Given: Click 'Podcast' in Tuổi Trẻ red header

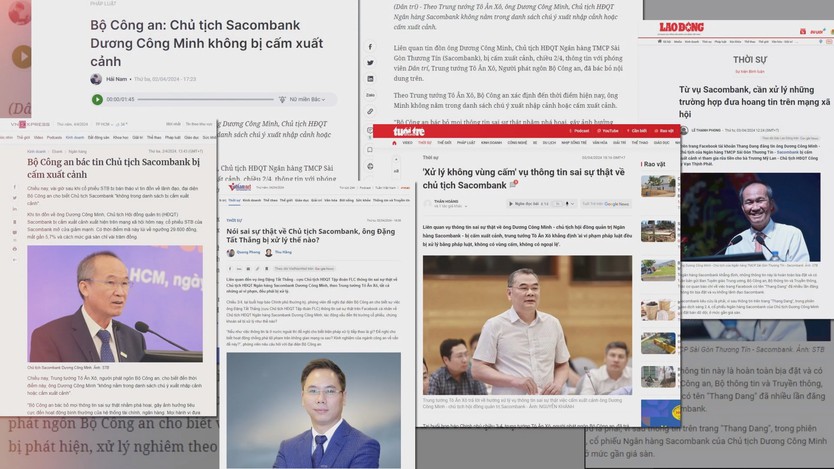Looking at the screenshot, I should point(579,131).
